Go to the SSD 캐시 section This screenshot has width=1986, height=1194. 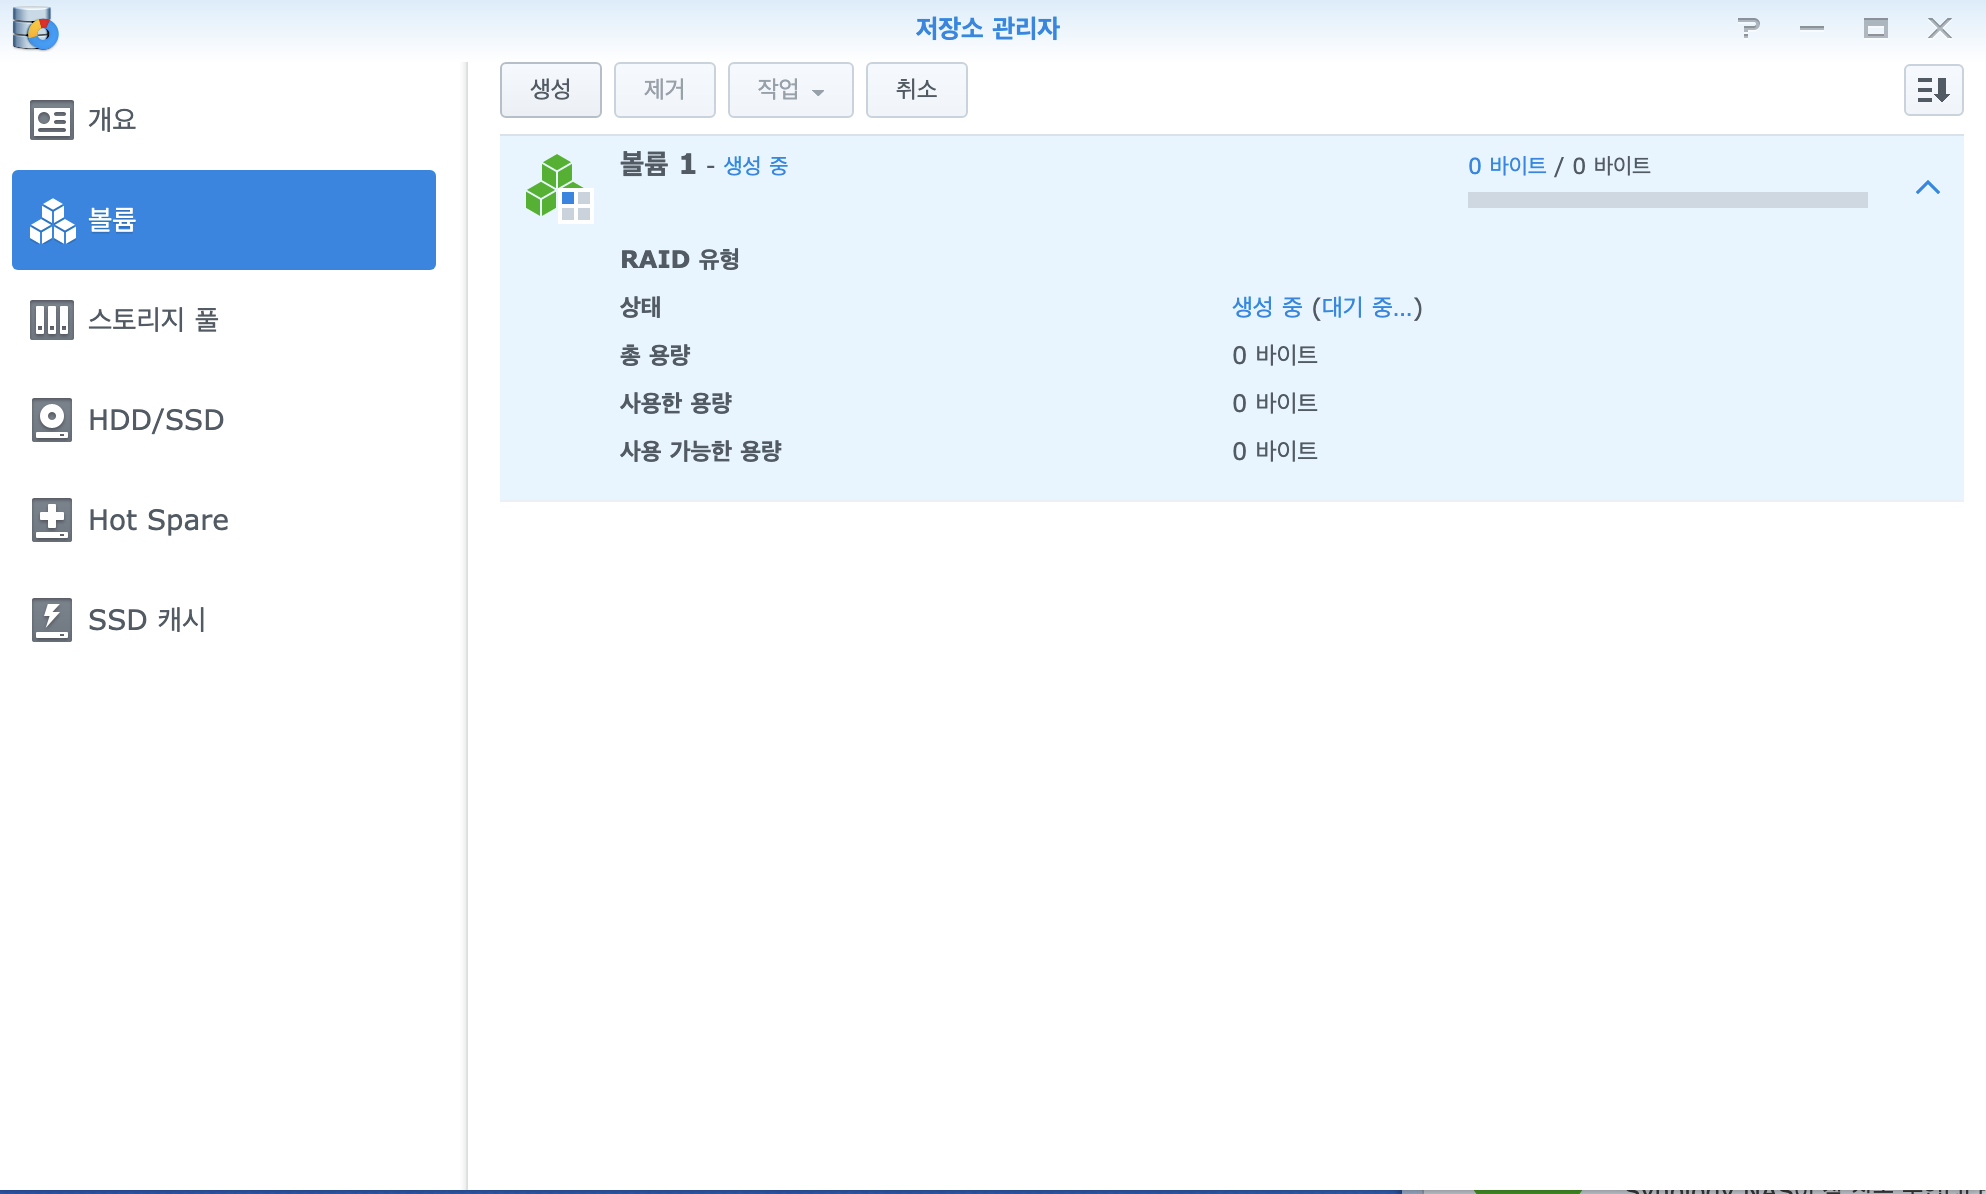point(147,620)
